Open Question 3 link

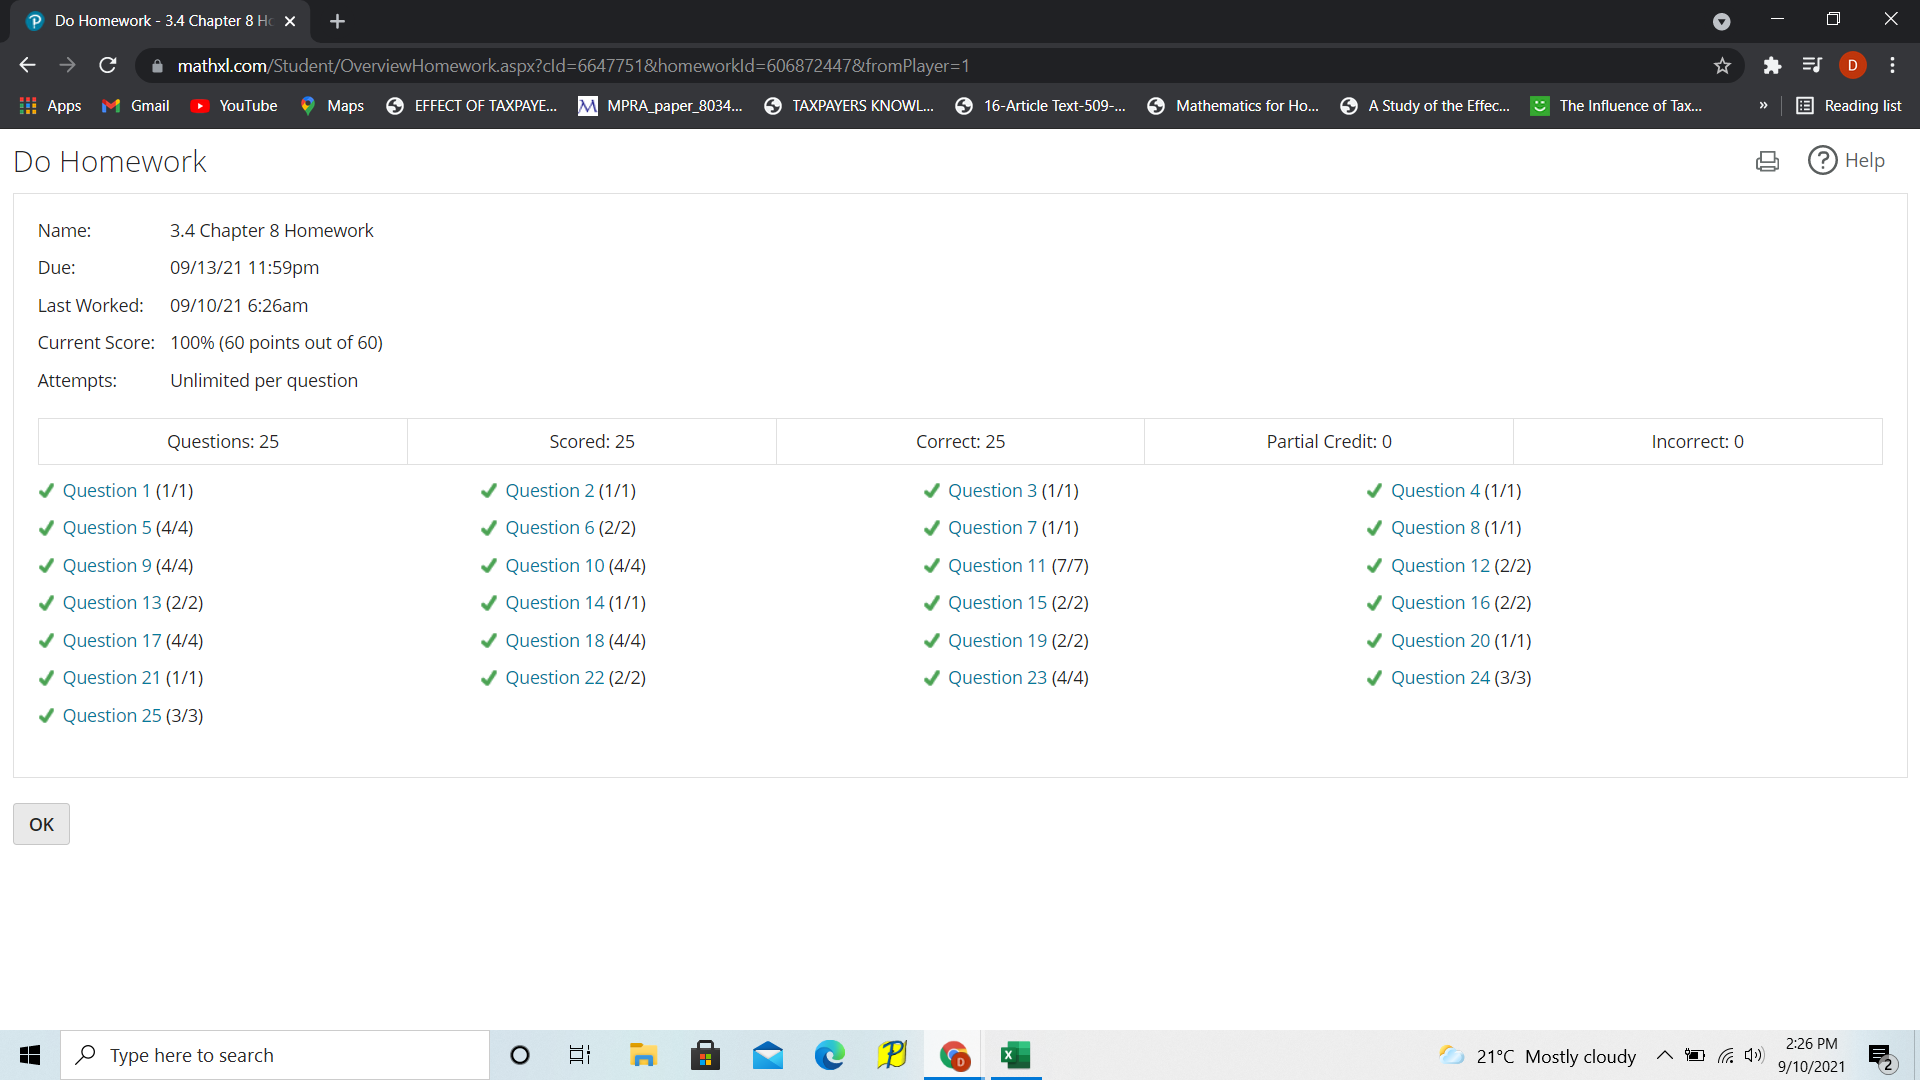click(992, 491)
